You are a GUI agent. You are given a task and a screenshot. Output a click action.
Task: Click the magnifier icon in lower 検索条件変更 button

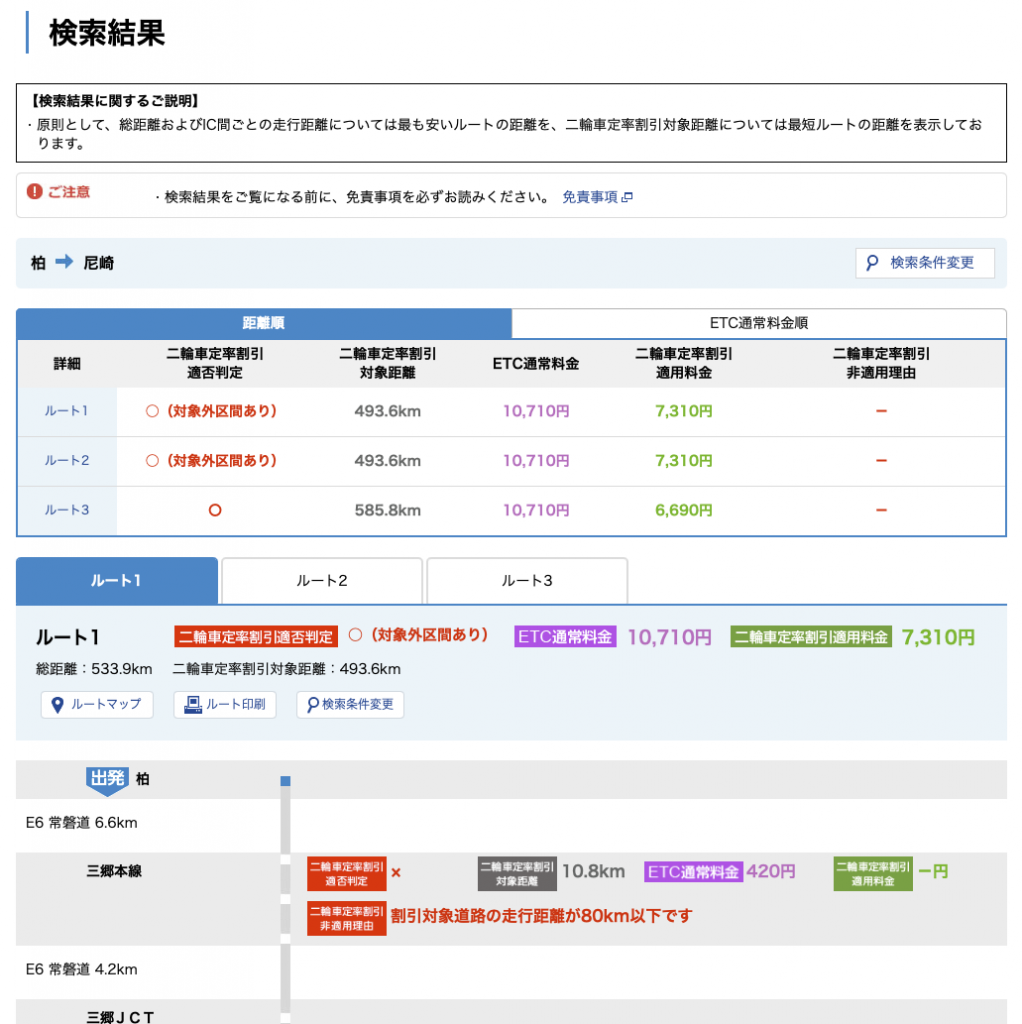(x=313, y=704)
